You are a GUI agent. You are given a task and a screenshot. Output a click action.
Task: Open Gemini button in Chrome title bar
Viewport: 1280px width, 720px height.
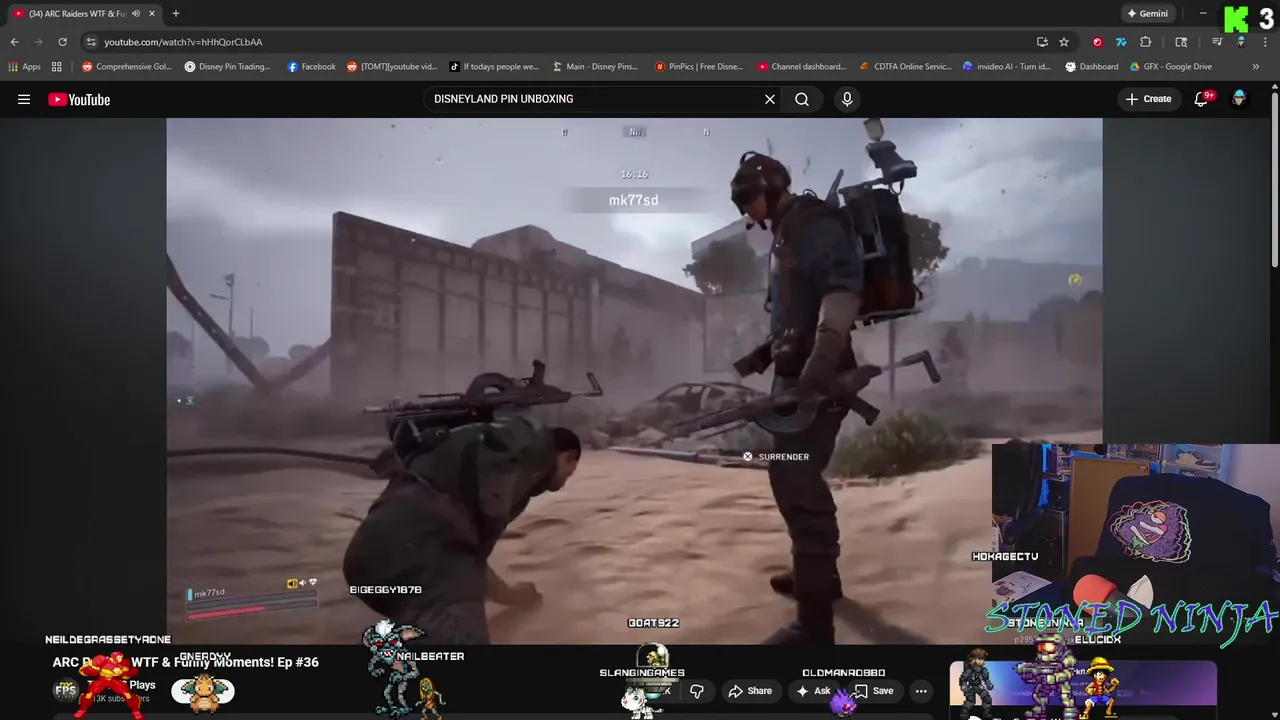pos(1147,13)
